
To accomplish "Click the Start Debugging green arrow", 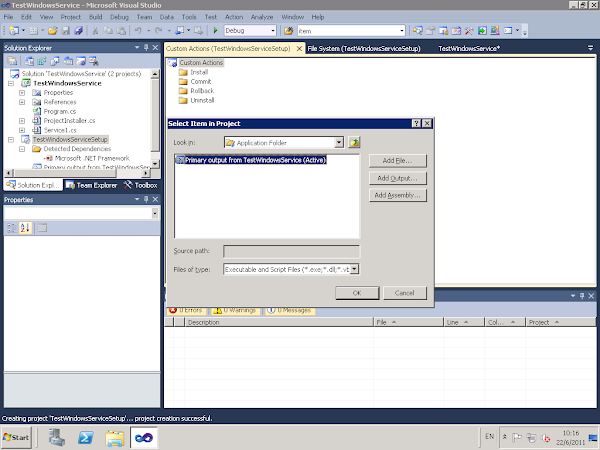I will click(x=215, y=31).
